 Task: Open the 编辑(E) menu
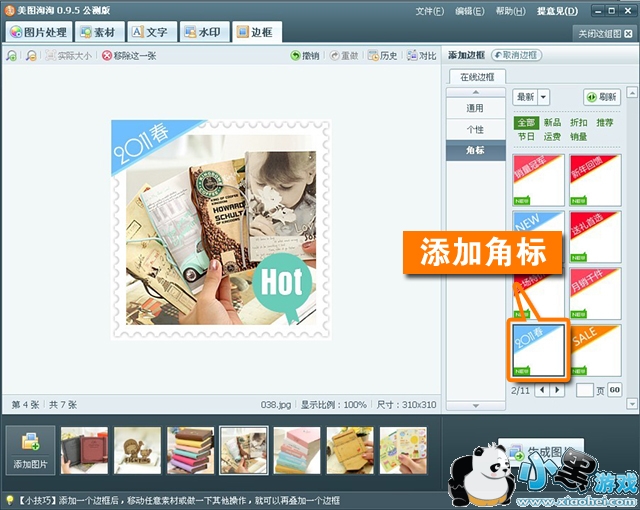tap(469, 11)
